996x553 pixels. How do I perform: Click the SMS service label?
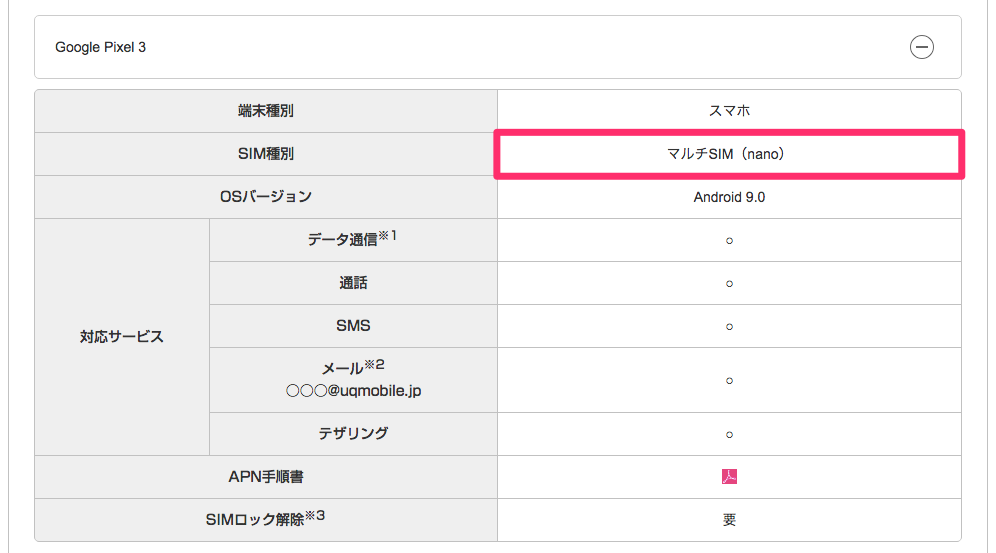click(x=353, y=326)
